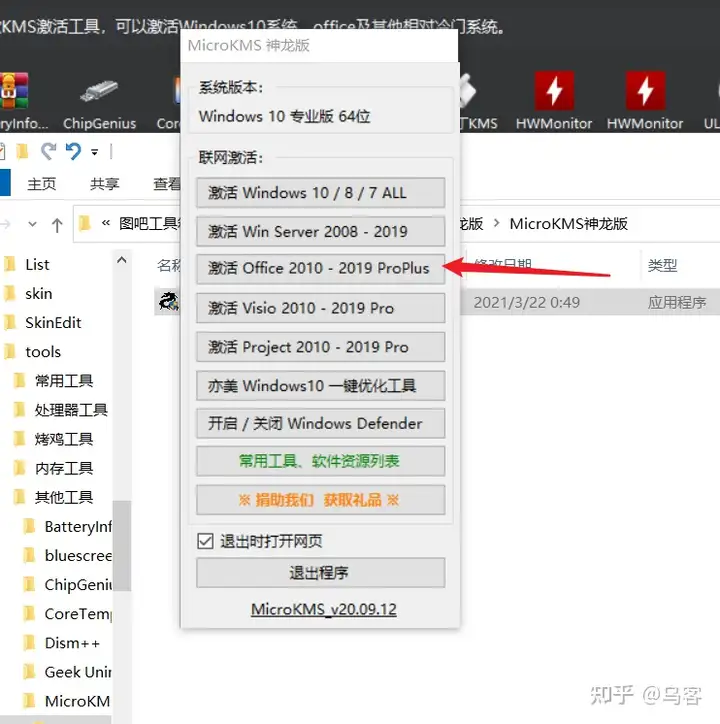The image size is (720, 724).
Task: Open the WinRAR archive desktop icon
Action: click(14, 91)
